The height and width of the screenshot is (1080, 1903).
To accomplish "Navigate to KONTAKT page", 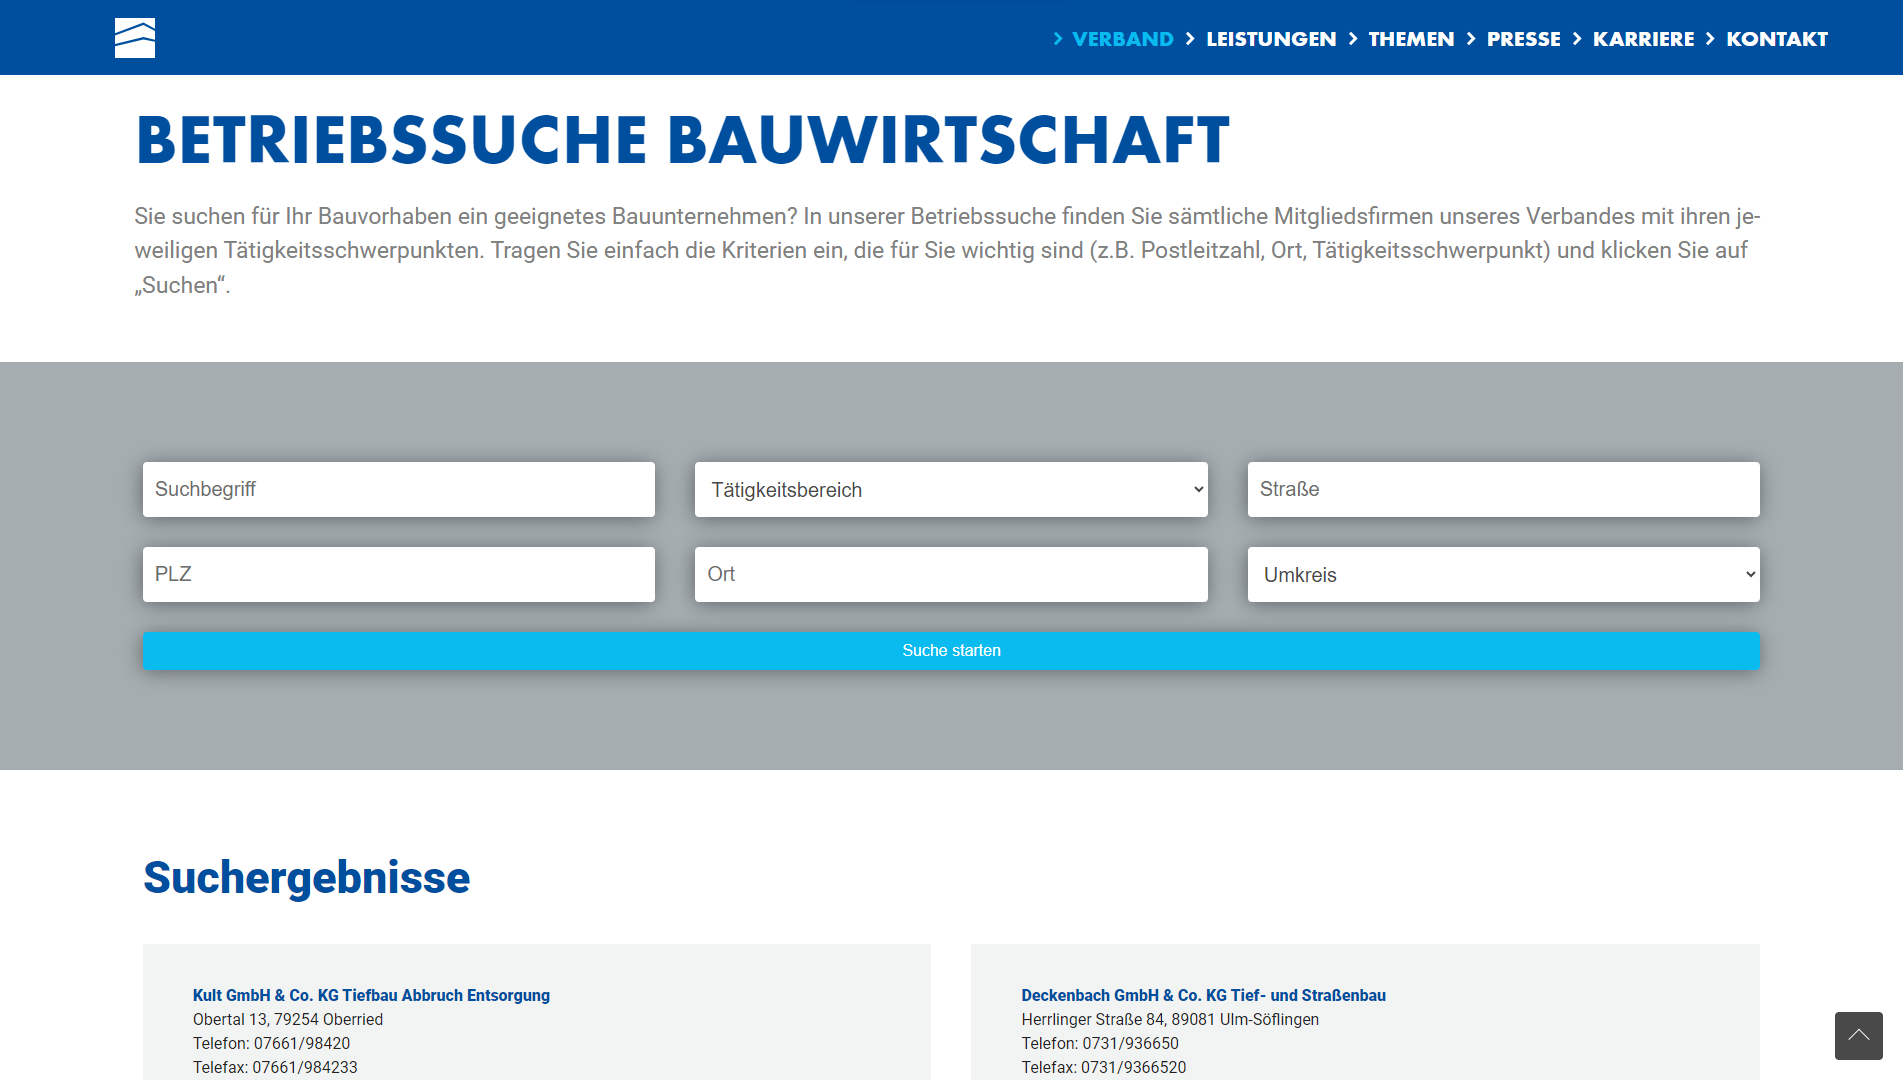I will pos(1777,39).
